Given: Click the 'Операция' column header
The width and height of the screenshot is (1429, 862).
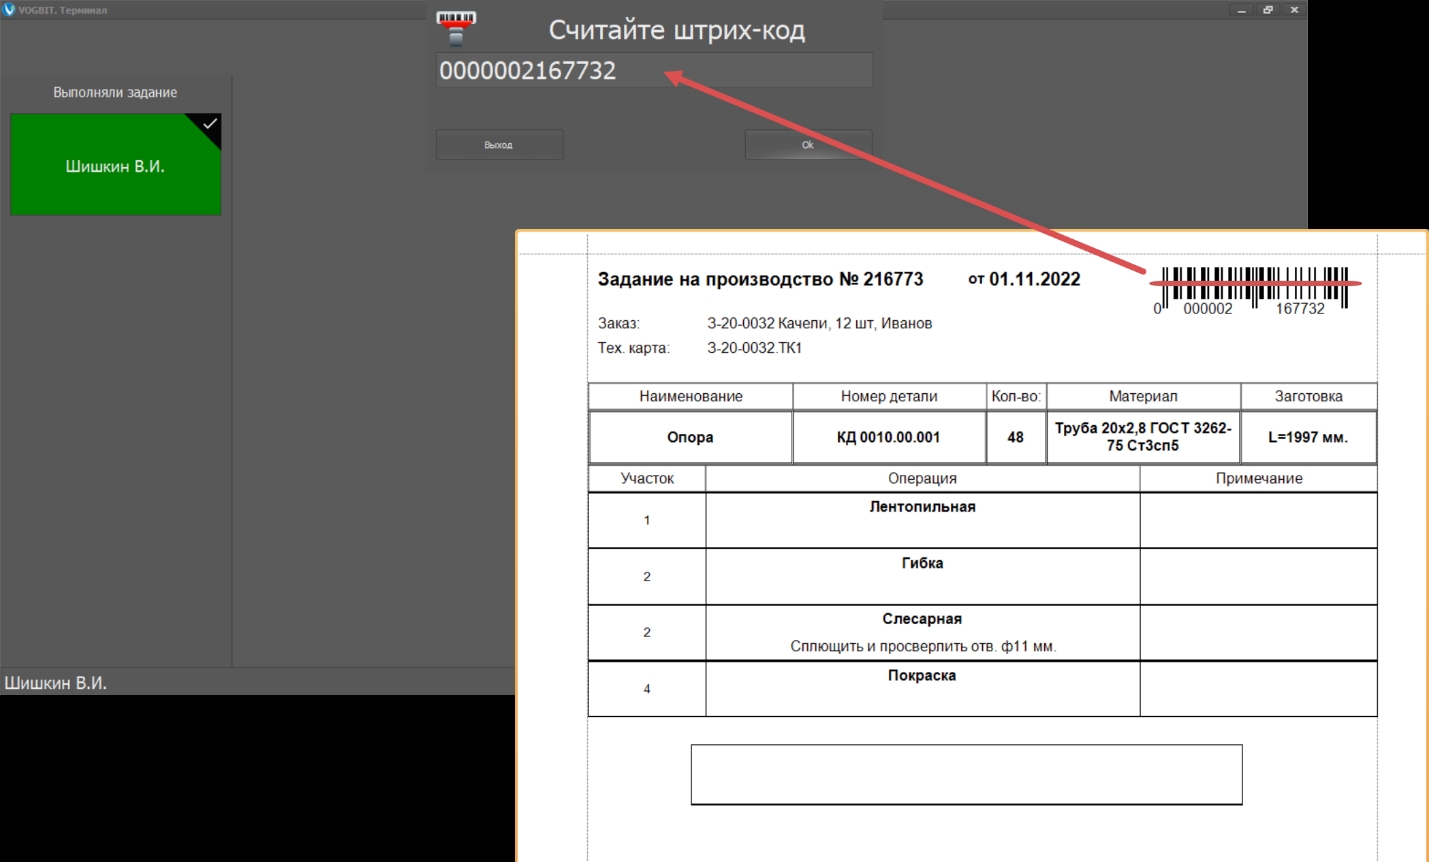Looking at the screenshot, I should (922, 478).
